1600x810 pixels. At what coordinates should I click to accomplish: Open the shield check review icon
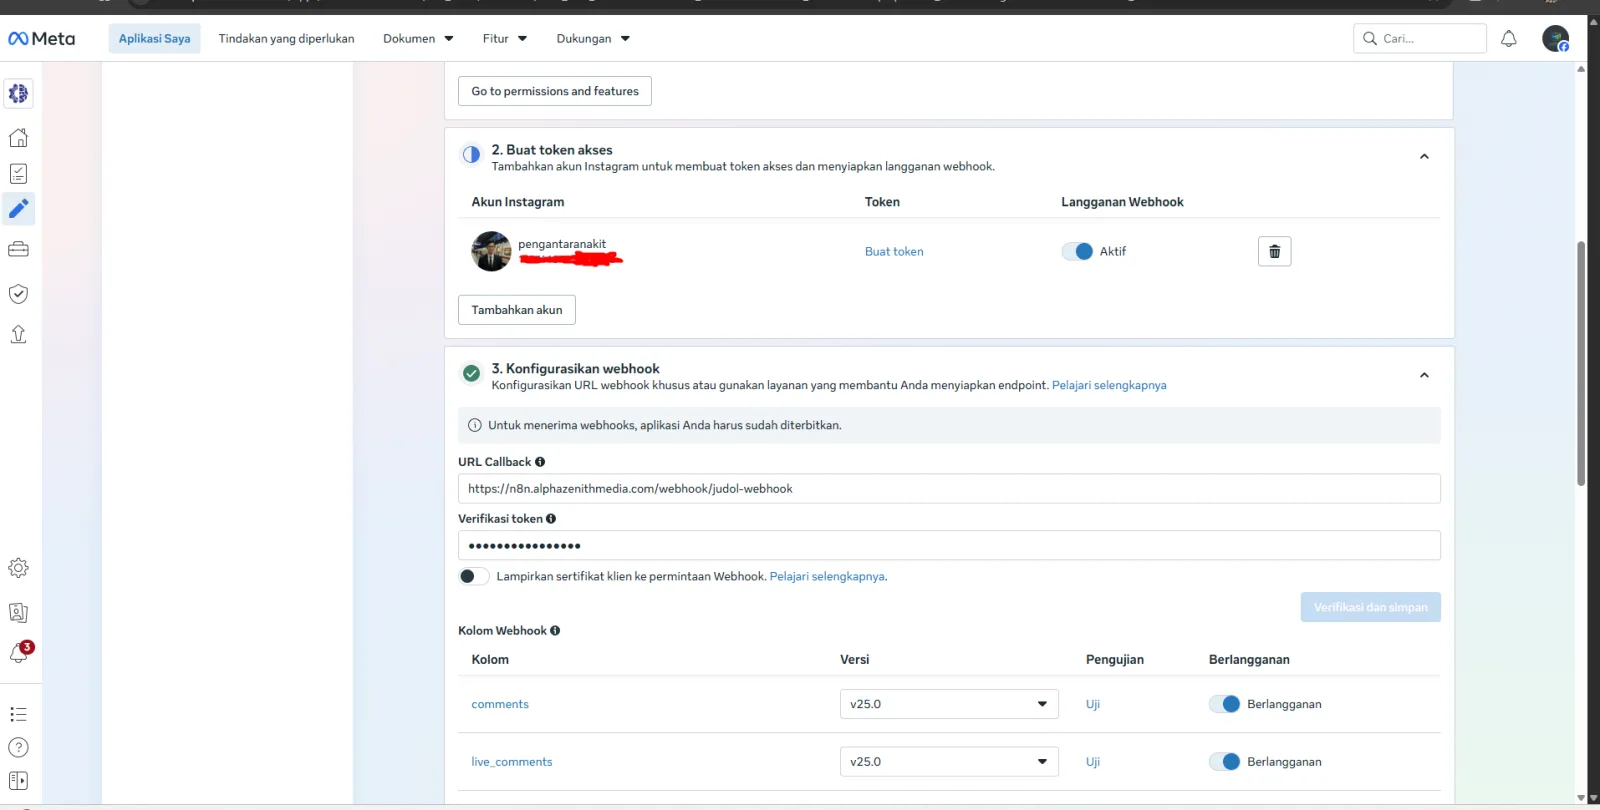click(x=18, y=293)
